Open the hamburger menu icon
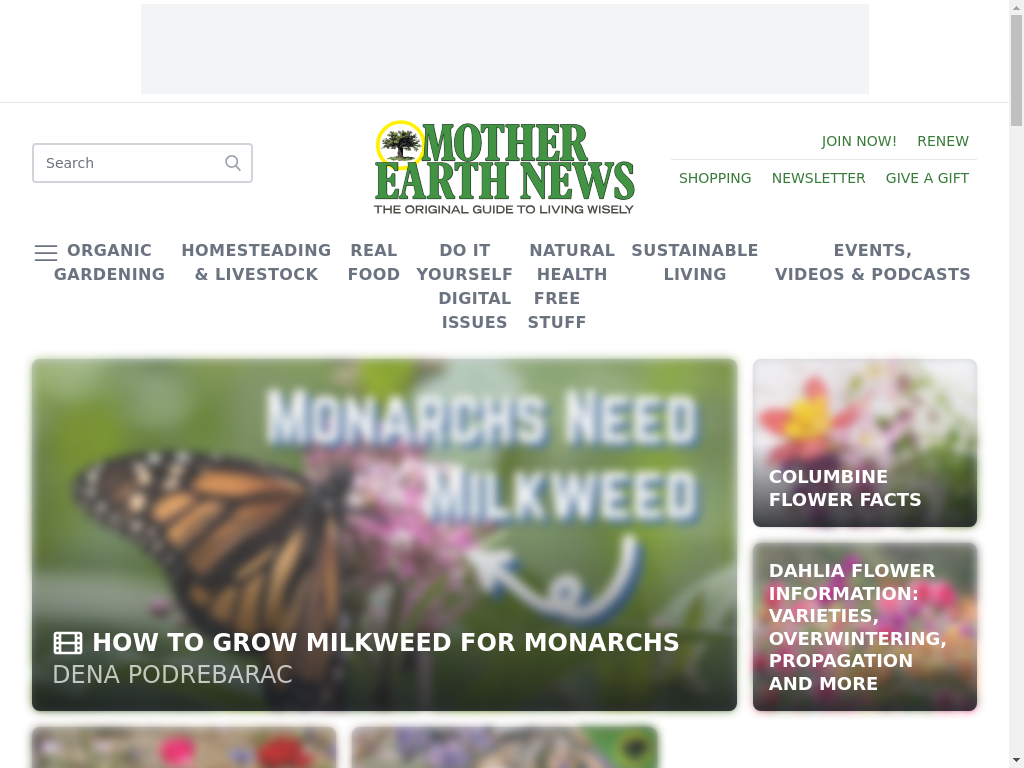Screen dimensions: 1024x768 tap(46, 253)
